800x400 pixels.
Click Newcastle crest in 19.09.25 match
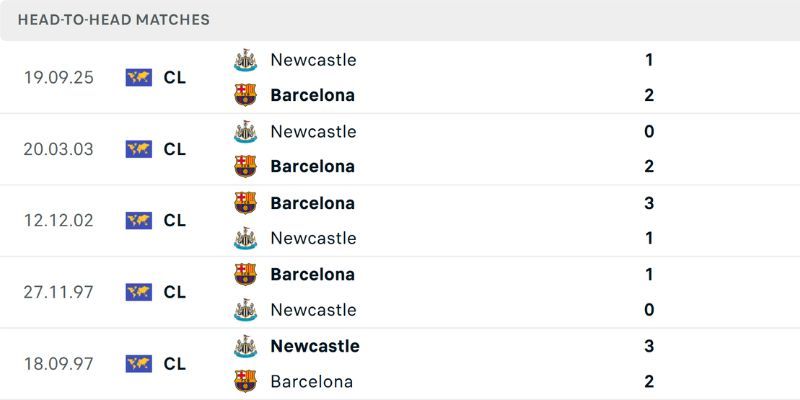[x=245, y=60]
